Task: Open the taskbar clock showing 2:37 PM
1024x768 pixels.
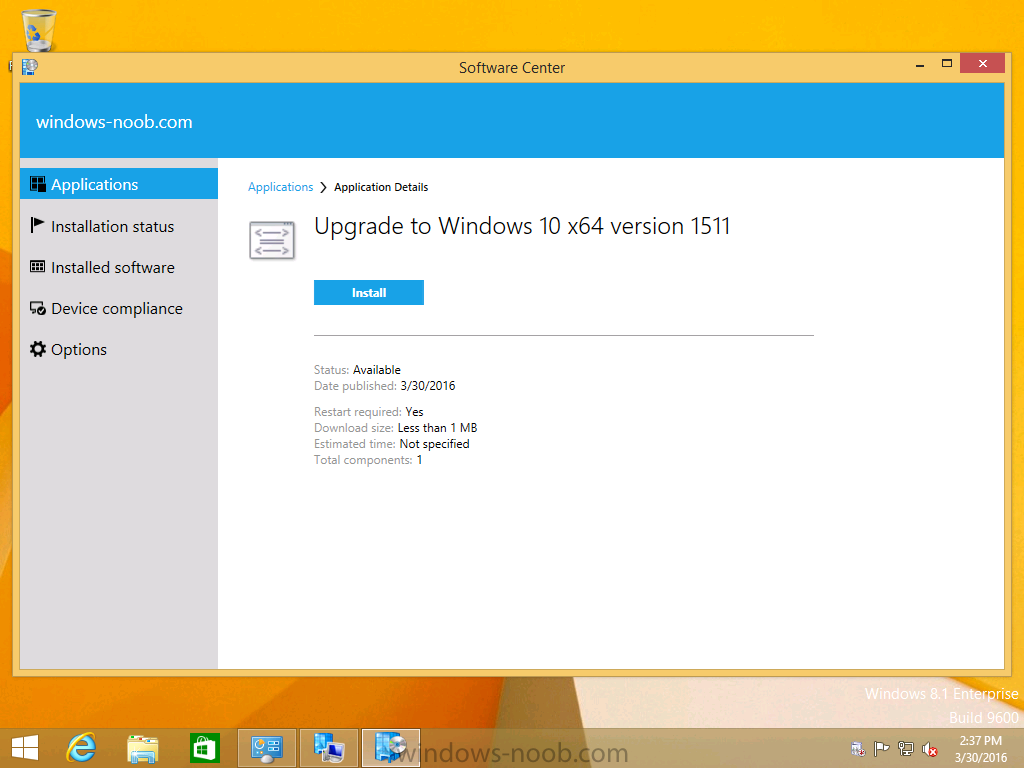Action: pyautogui.click(x=980, y=749)
